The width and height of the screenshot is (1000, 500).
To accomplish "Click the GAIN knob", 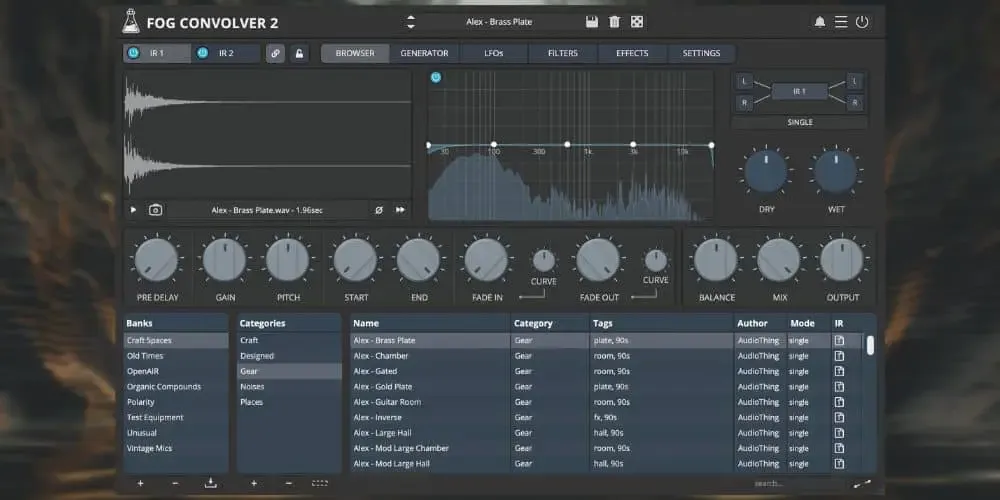I will [x=224, y=260].
